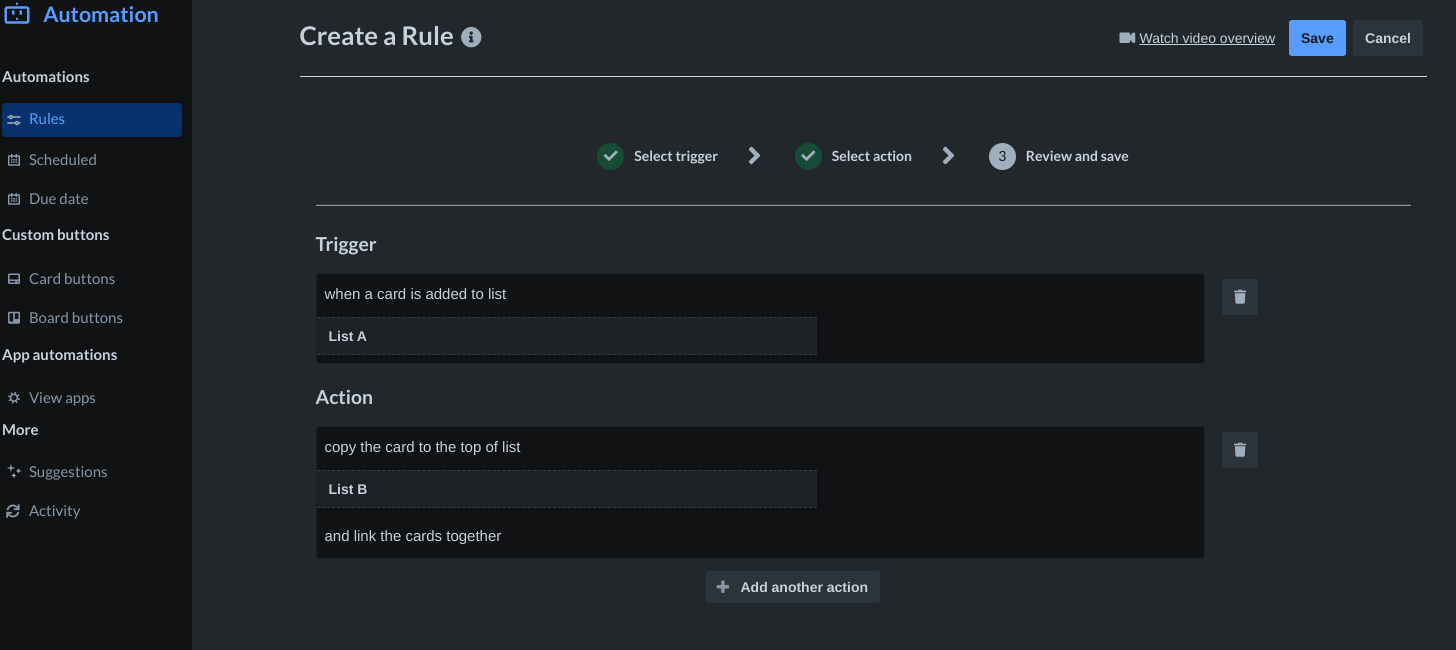Go to Due date automations

tap(58, 199)
